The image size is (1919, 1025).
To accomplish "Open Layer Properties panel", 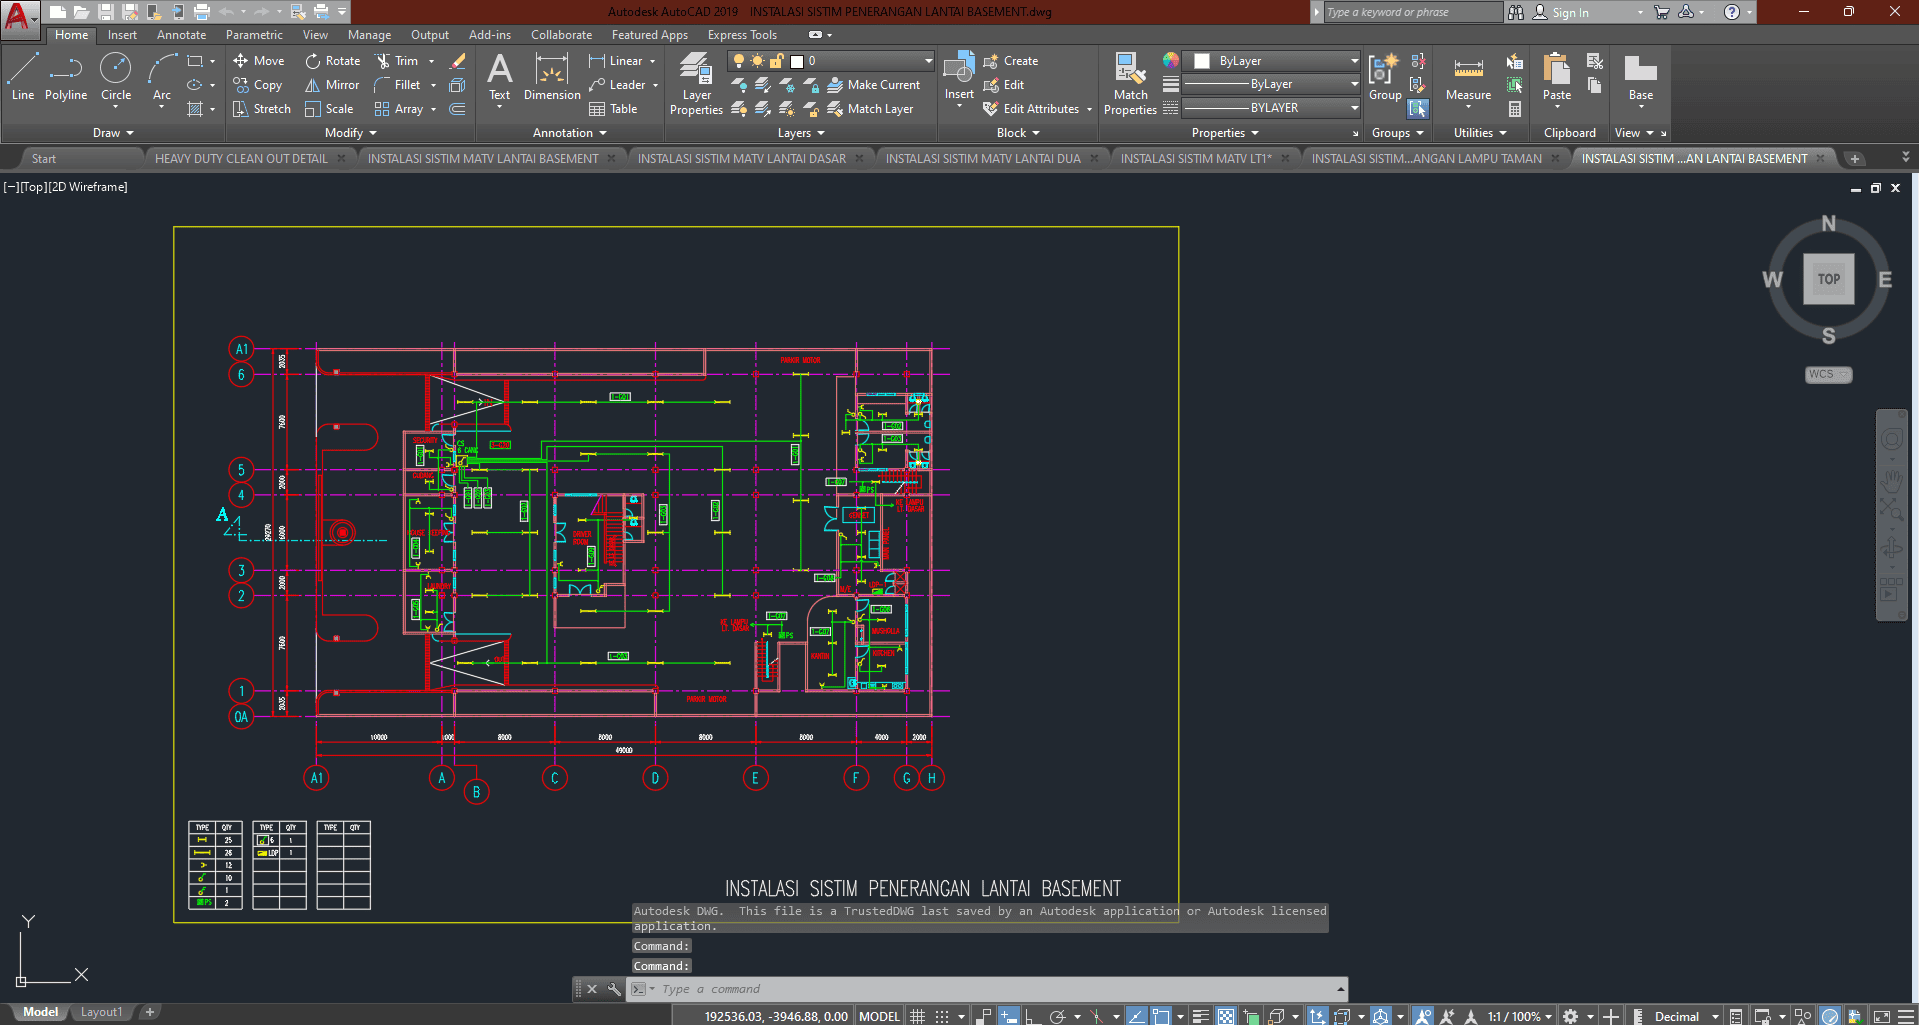I will pyautogui.click(x=696, y=84).
